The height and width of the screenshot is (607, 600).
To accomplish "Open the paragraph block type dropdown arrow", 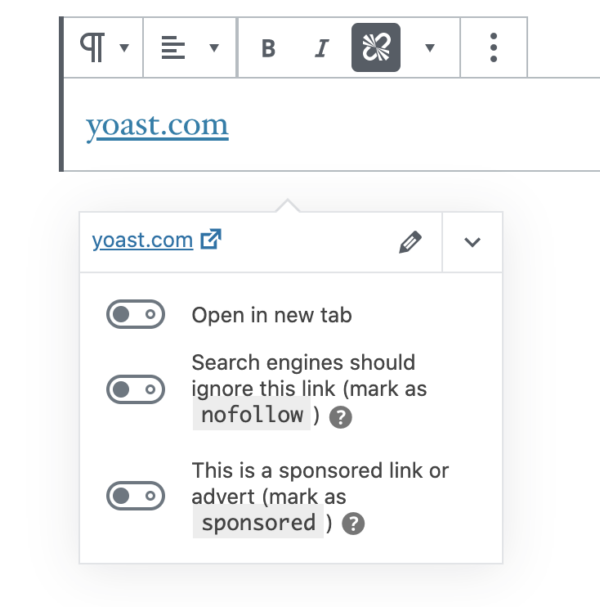I will pos(124,47).
